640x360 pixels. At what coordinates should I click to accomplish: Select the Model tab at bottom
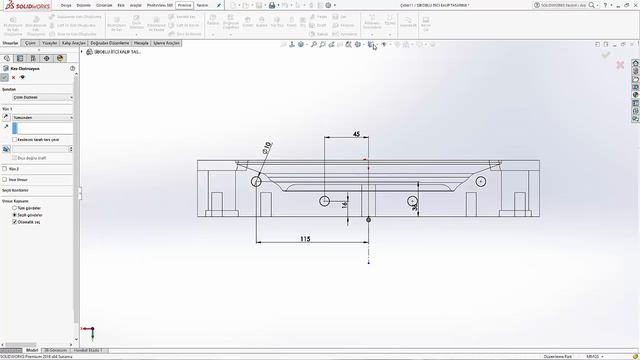coord(32,350)
